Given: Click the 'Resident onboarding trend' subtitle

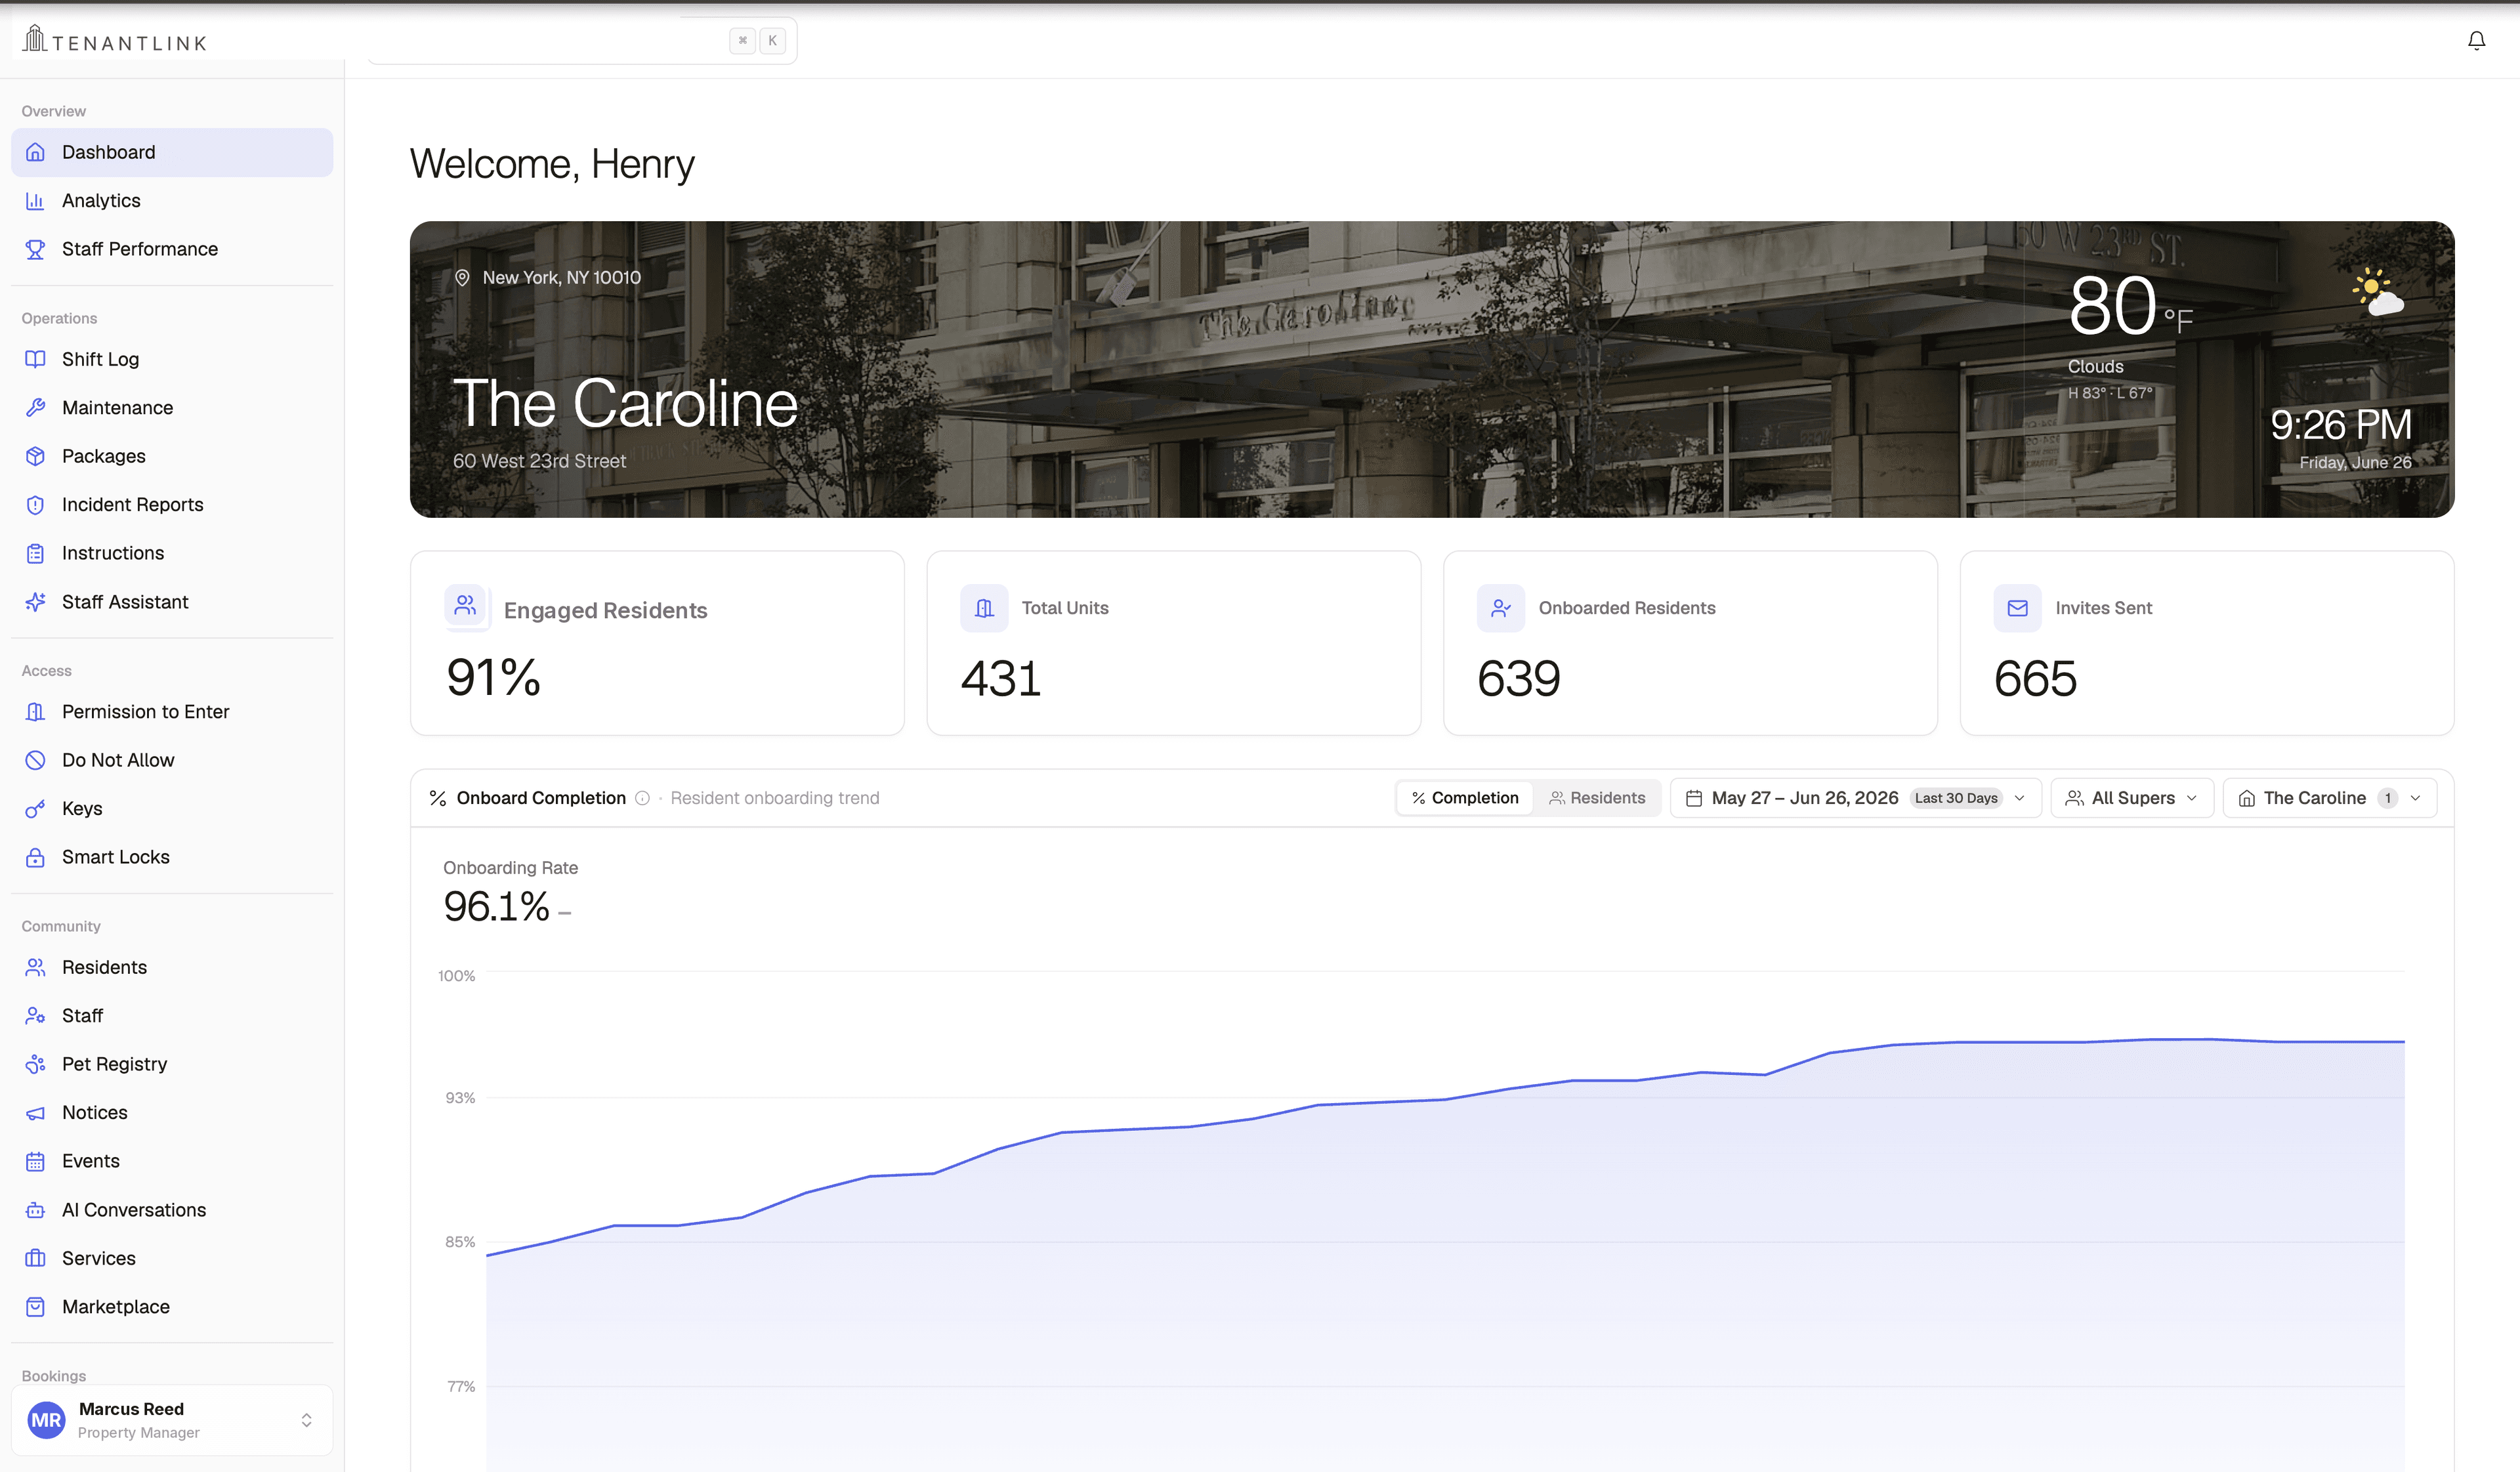Looking at the screenshot, I should (774, 798).
